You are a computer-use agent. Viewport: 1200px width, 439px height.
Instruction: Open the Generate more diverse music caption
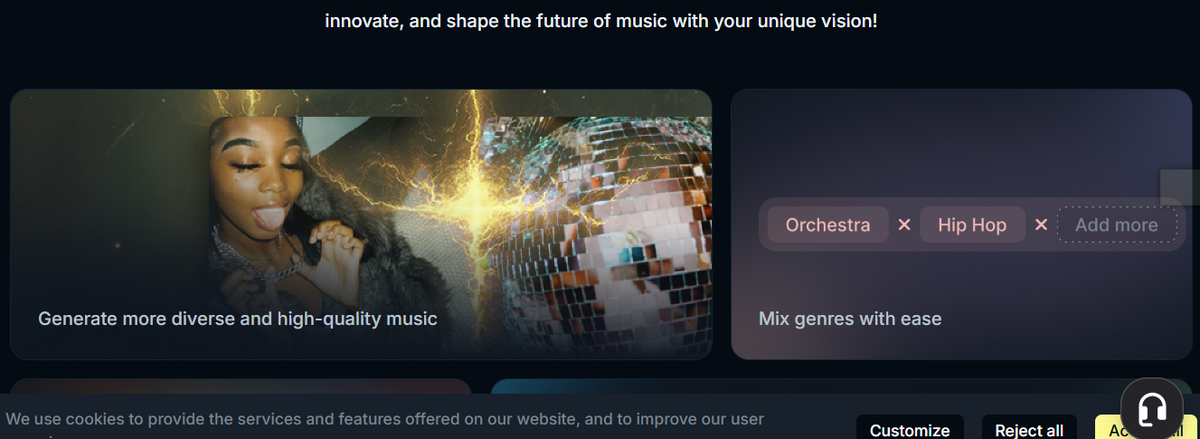pos(238,319)
